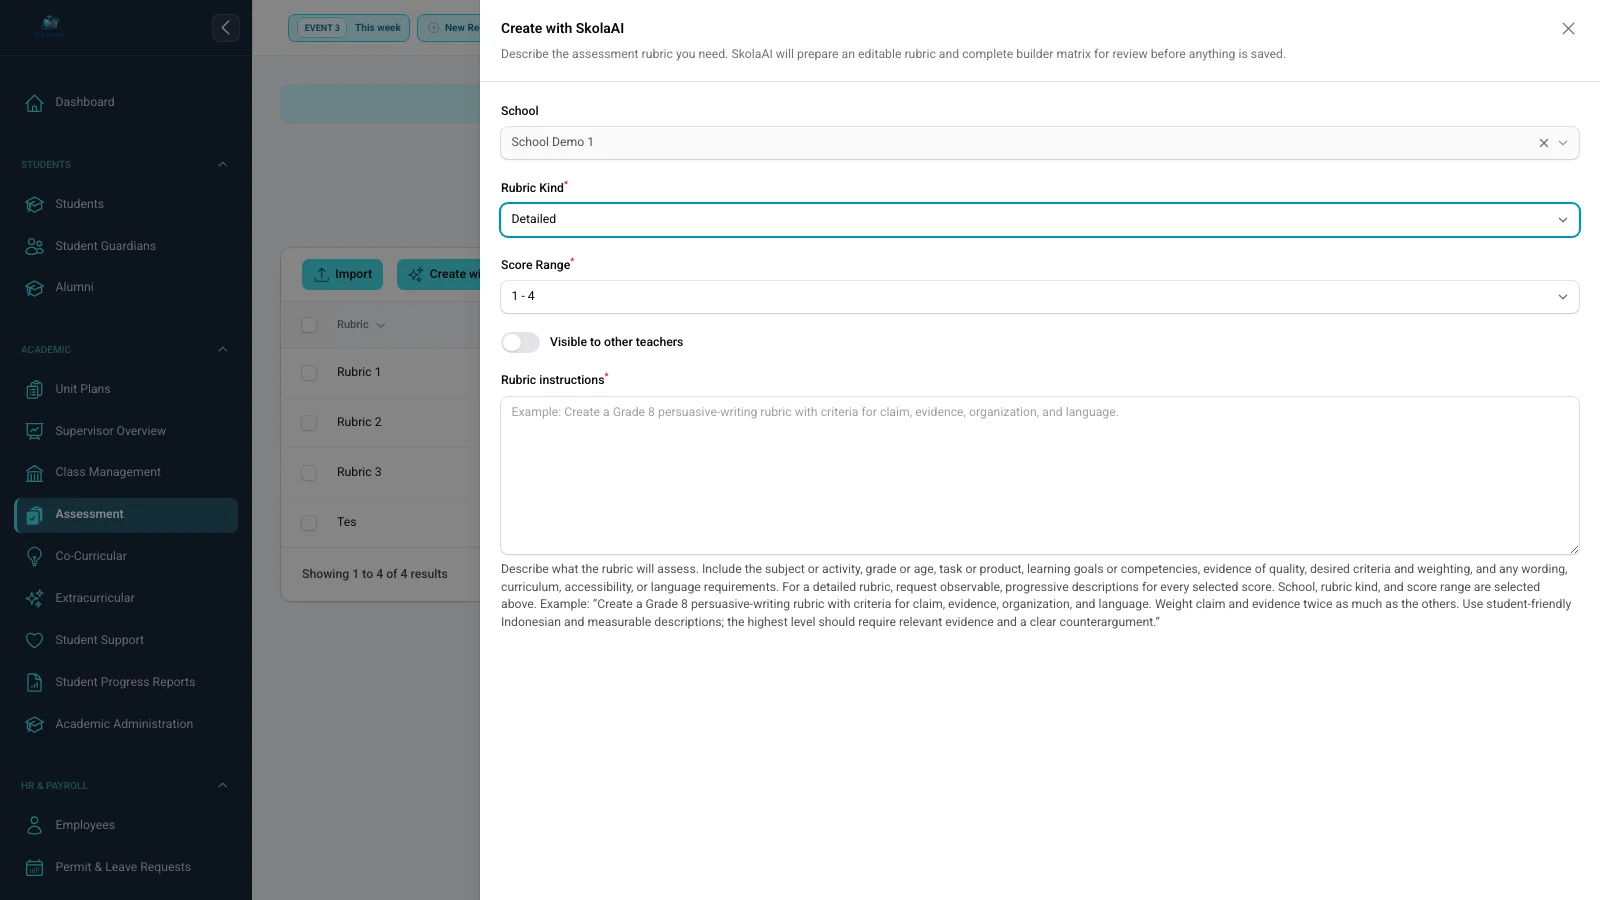This screenshot has width=1600, height=900.
Task: Collapse the Students sidebar section
Action: click(x=223, y=164)
